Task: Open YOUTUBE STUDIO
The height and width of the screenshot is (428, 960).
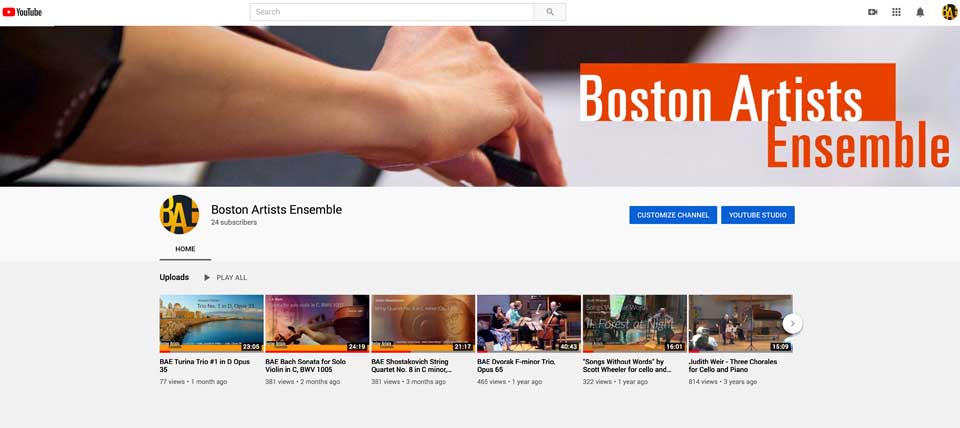Action: click(757, 215)
